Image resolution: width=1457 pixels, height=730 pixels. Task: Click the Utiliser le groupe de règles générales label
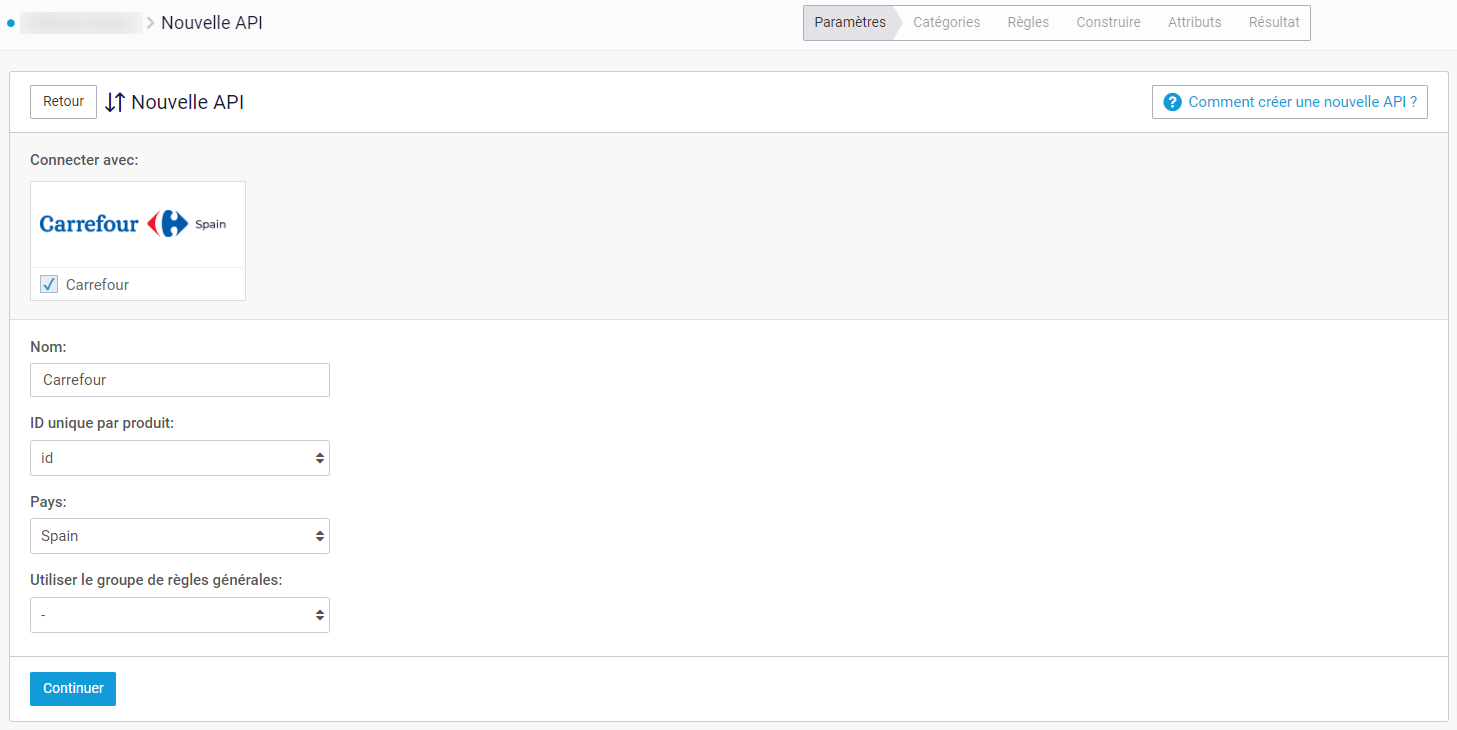coord(156,580)
